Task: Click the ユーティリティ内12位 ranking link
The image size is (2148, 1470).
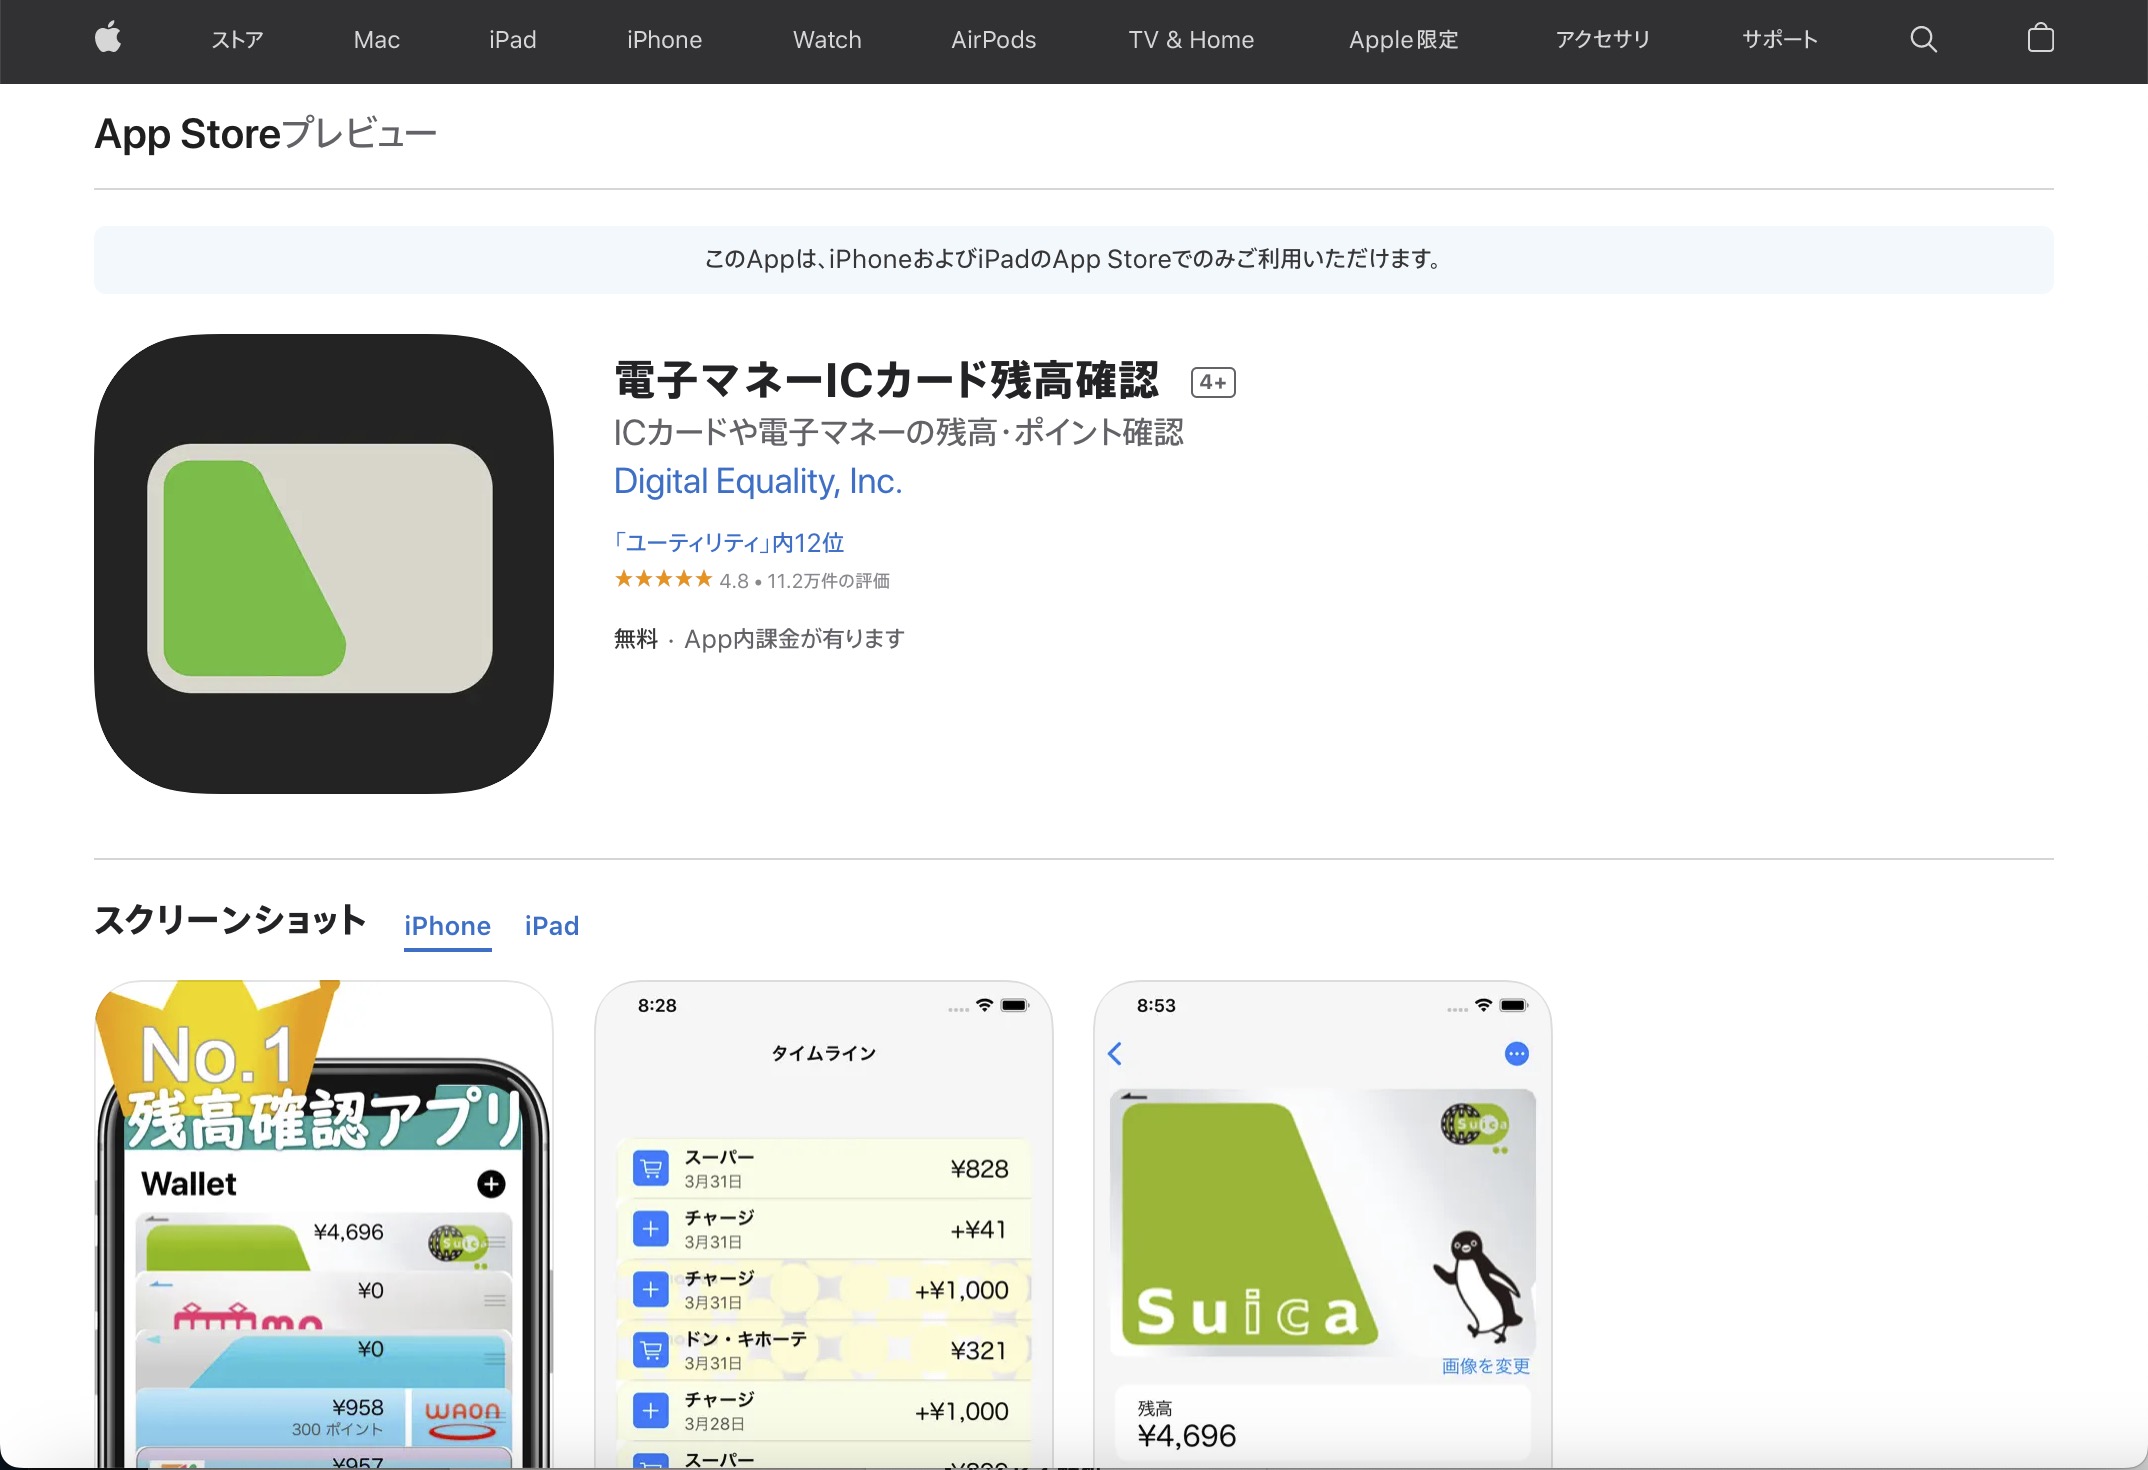Action: [x=728, y=542]
